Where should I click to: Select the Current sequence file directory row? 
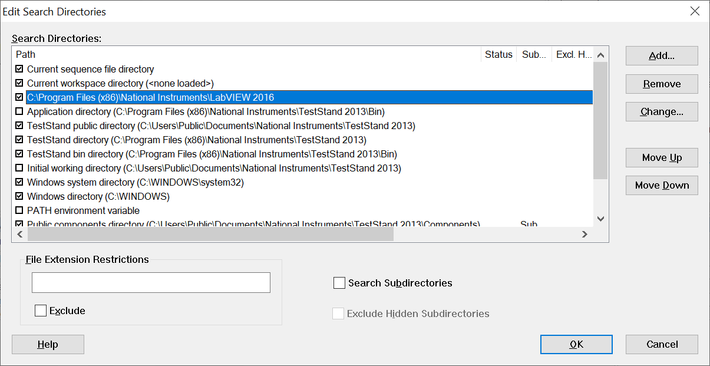pyautogui.click(x=303, y=69)
